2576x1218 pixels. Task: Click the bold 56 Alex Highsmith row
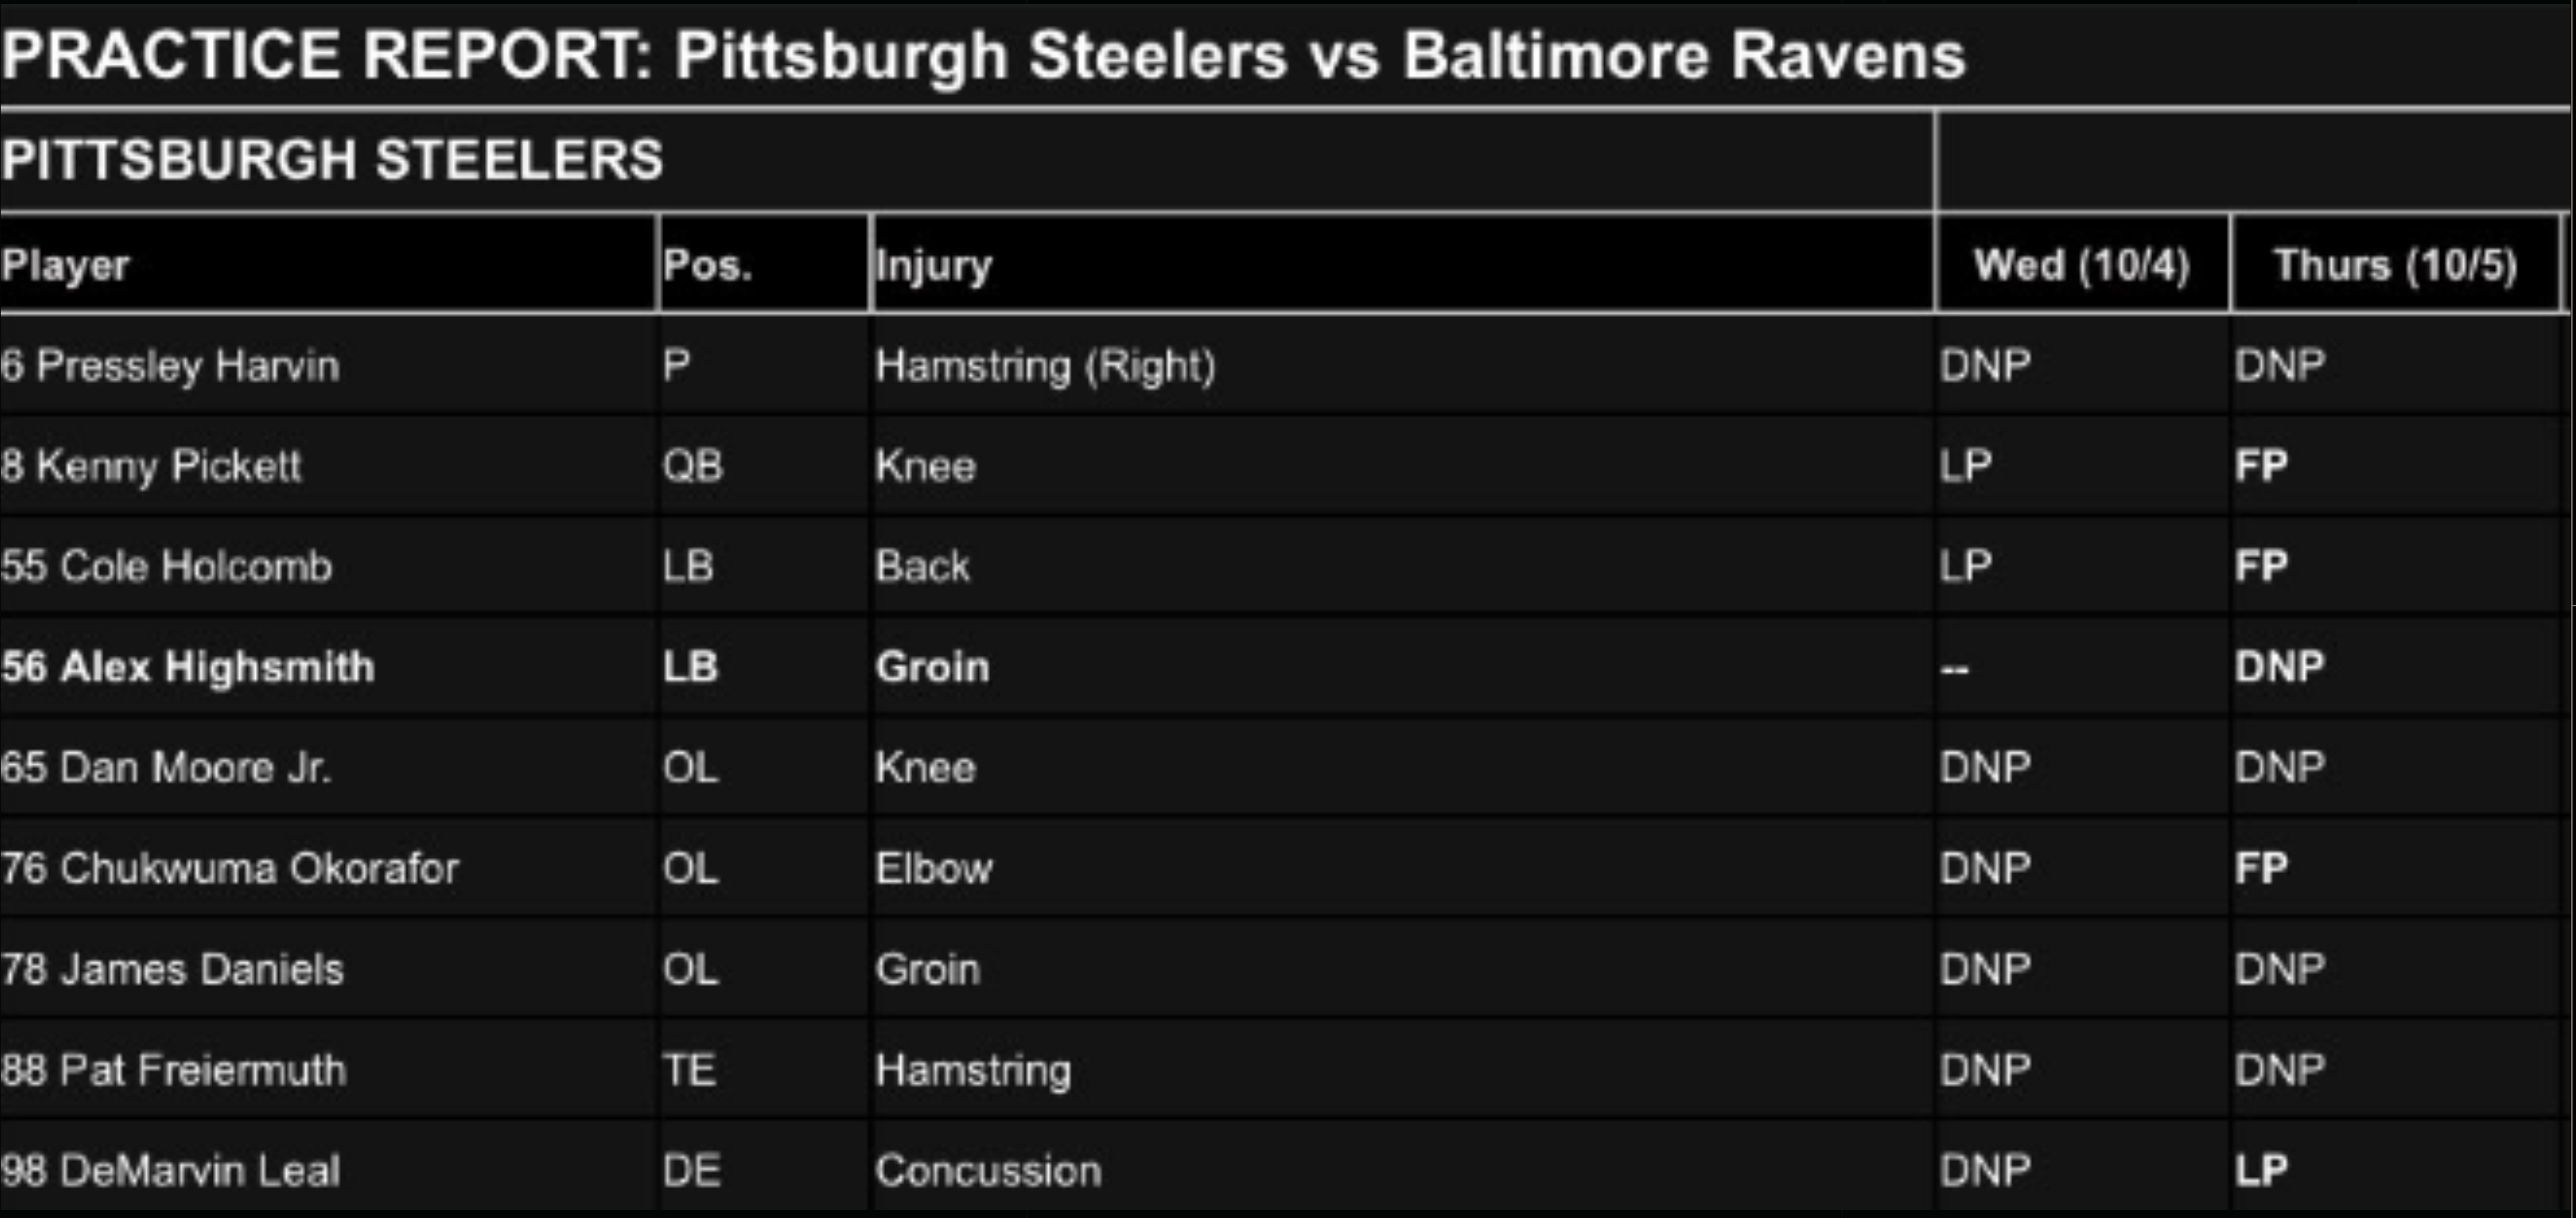[x=188, y=667]
